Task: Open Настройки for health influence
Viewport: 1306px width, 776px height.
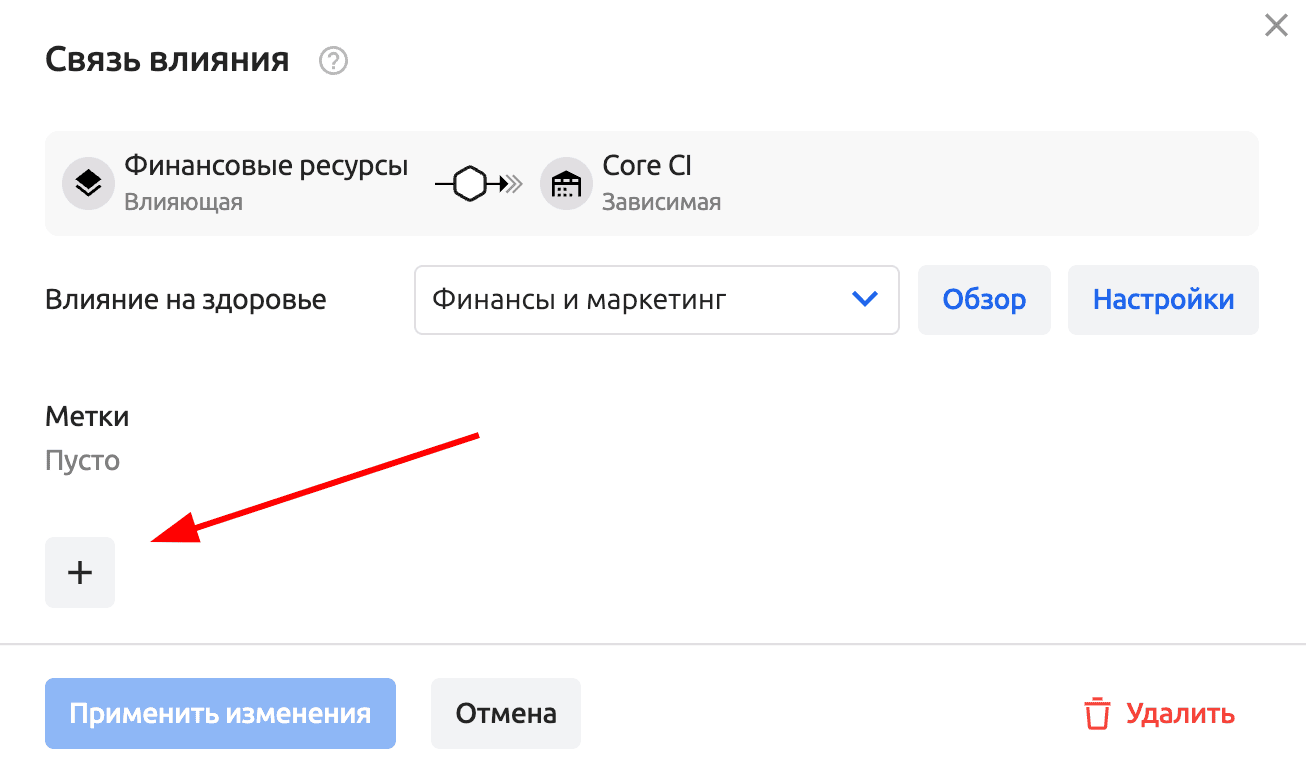Action: point(1163,299)
